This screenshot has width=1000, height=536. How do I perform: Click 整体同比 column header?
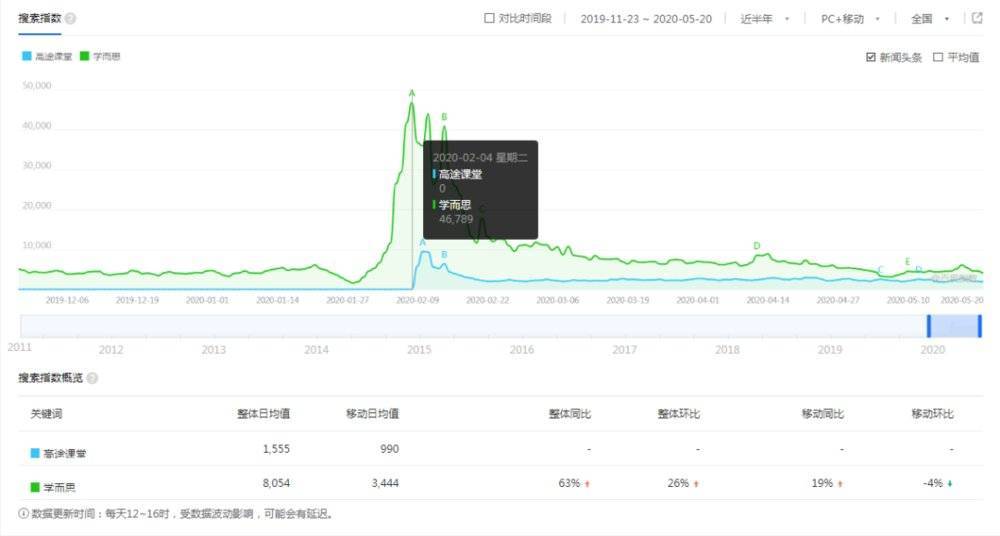pos(570,413)
